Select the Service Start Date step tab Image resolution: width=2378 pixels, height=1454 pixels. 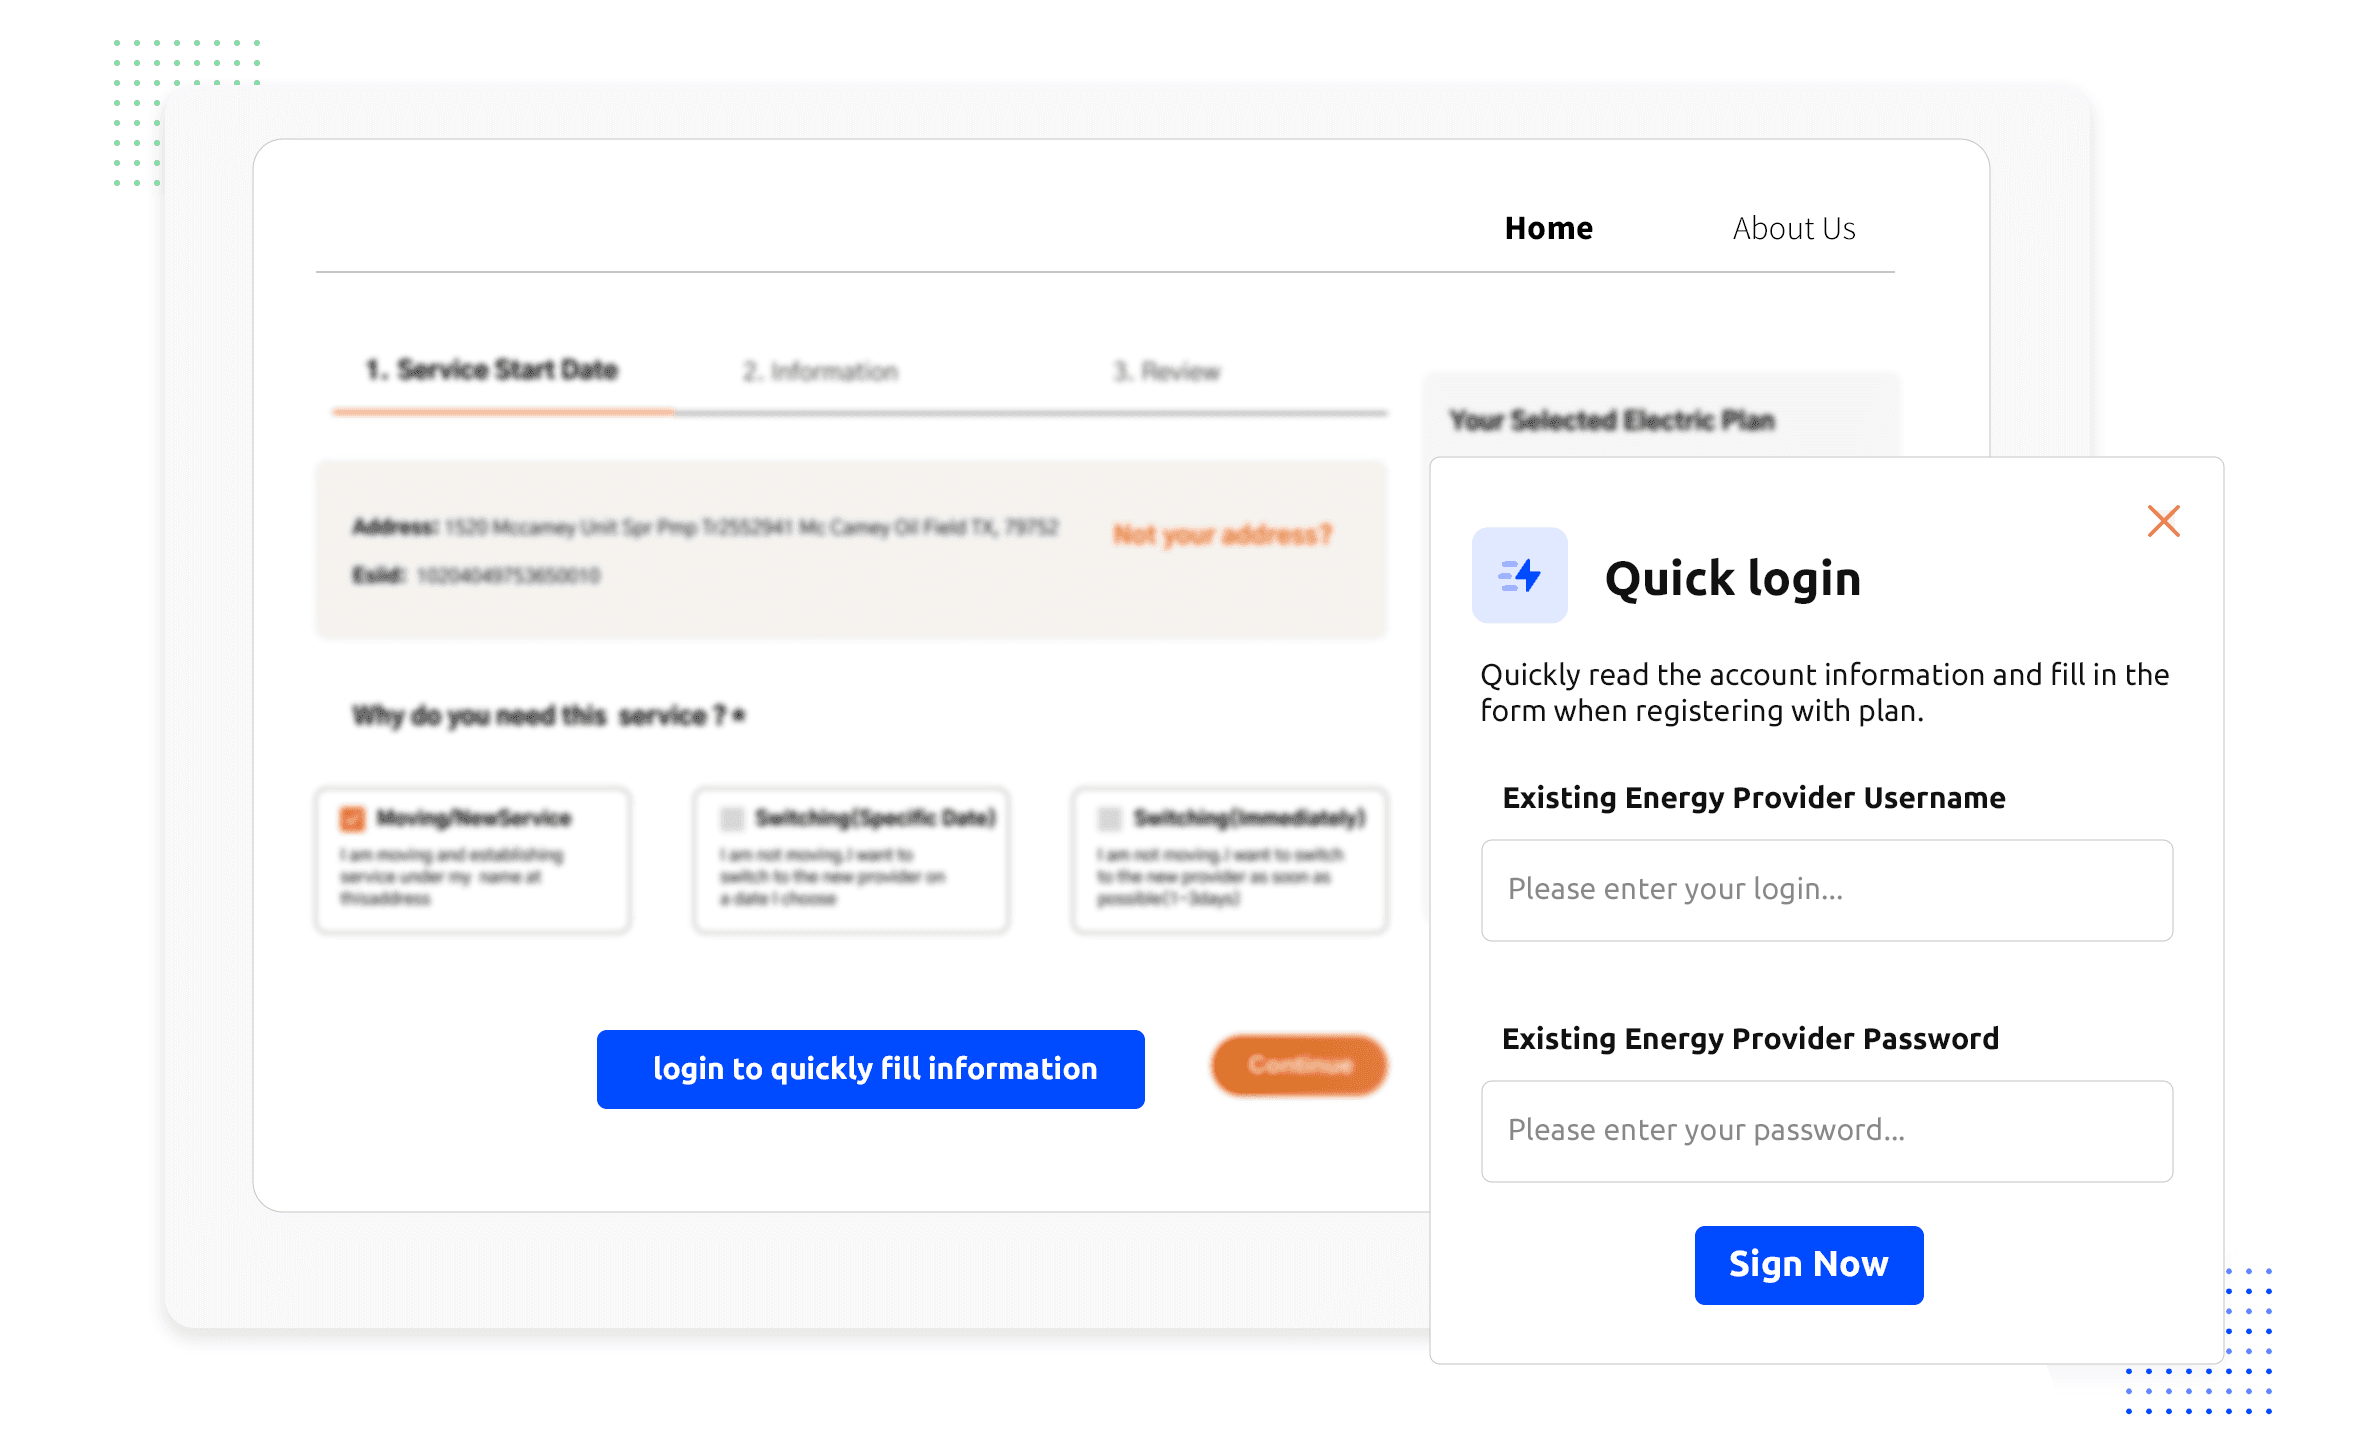click(492, 370)
